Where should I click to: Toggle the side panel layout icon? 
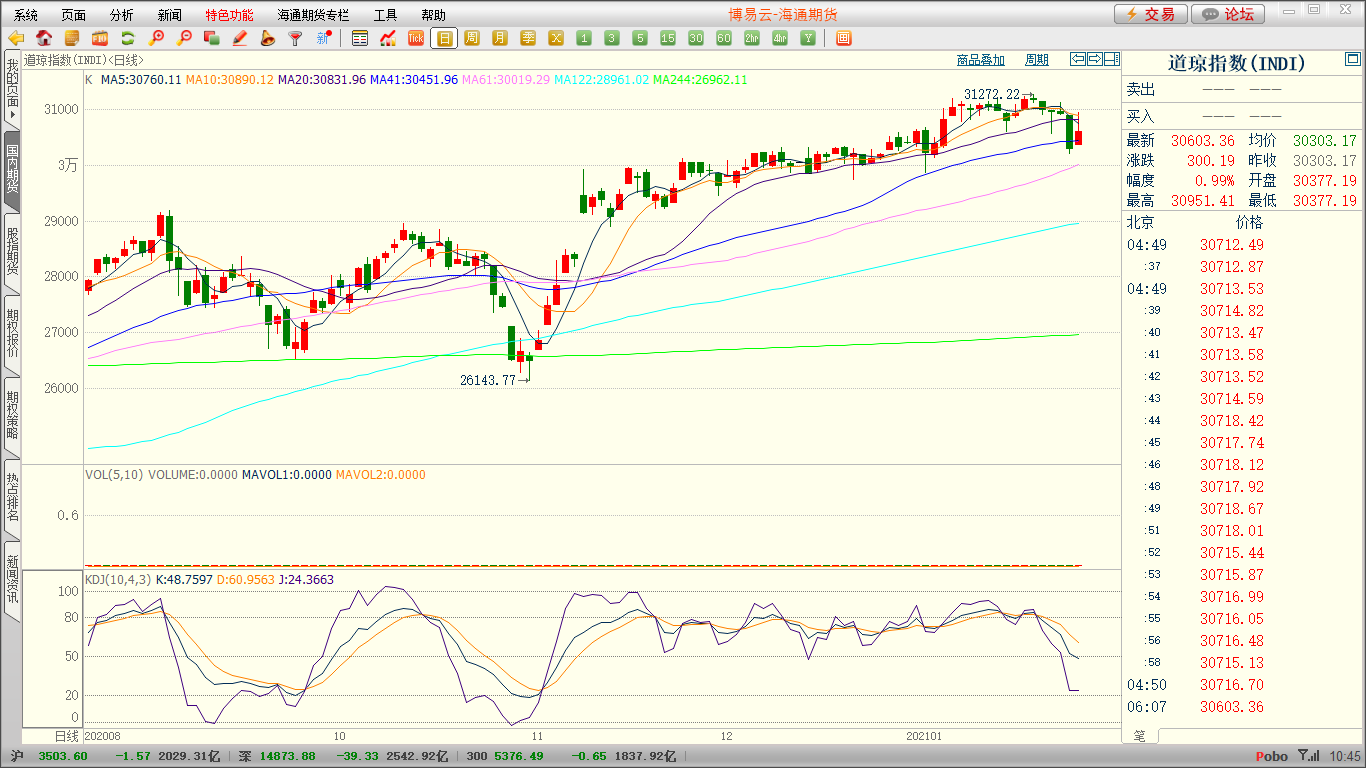point(1111,59)
